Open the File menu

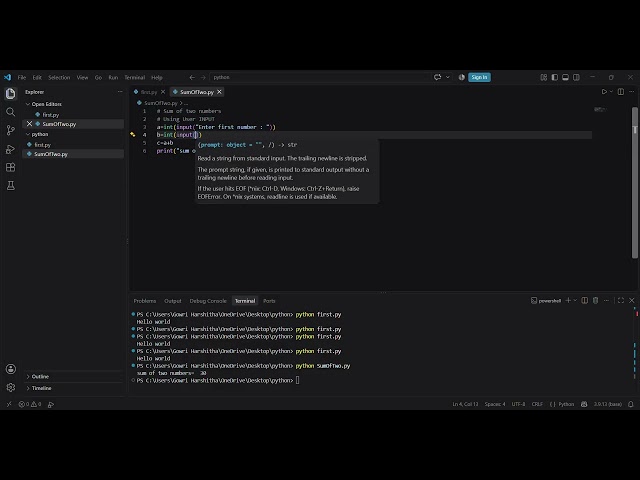22,77
